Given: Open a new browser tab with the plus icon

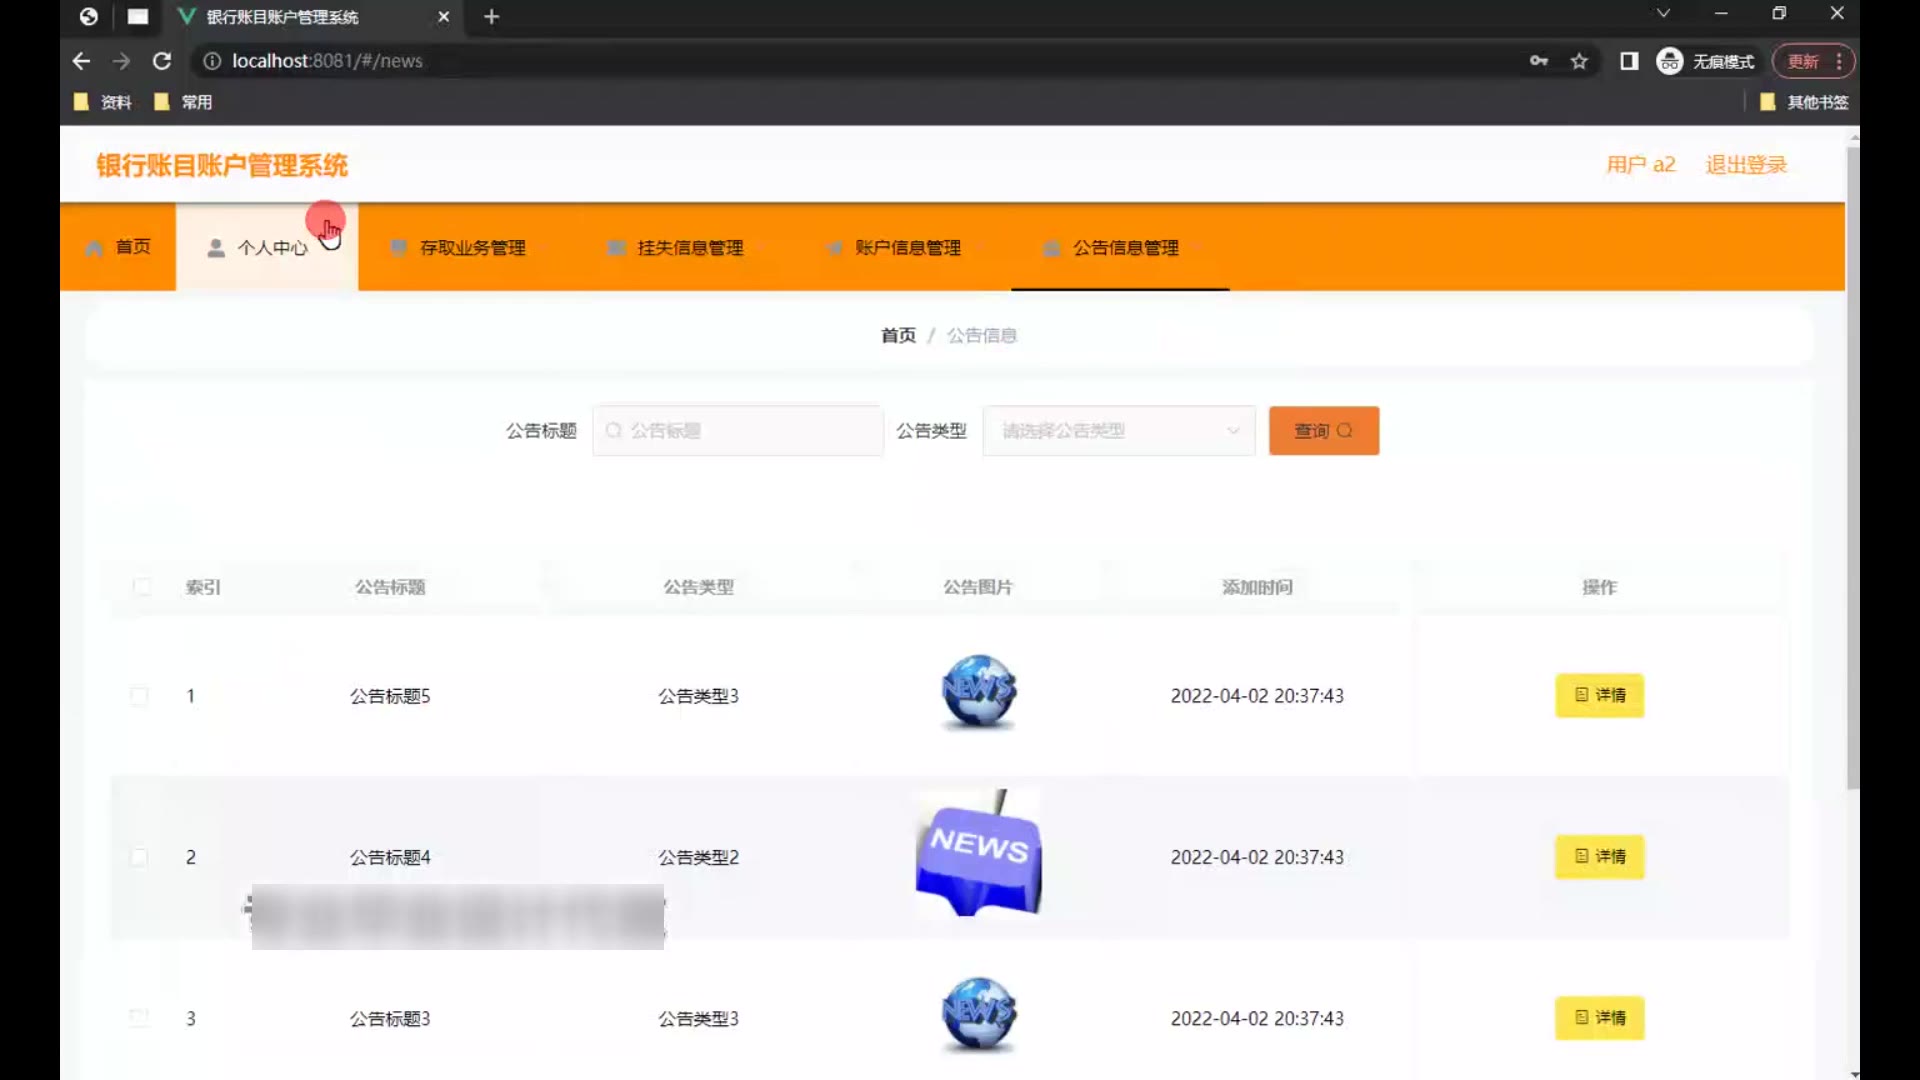Looking at the screenshot, I should point(491,17).
